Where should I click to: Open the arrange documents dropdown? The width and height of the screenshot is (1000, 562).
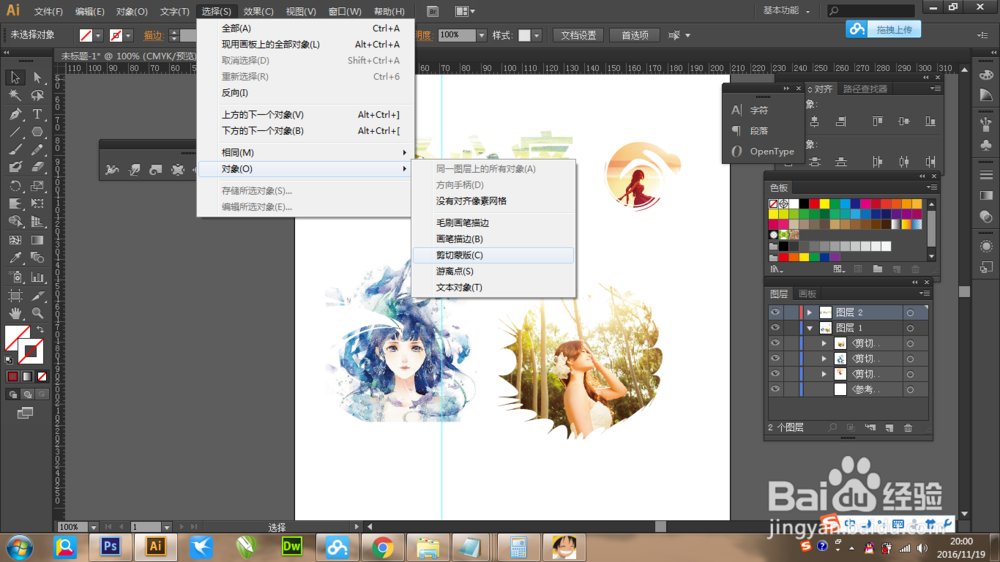pos(465,11)
